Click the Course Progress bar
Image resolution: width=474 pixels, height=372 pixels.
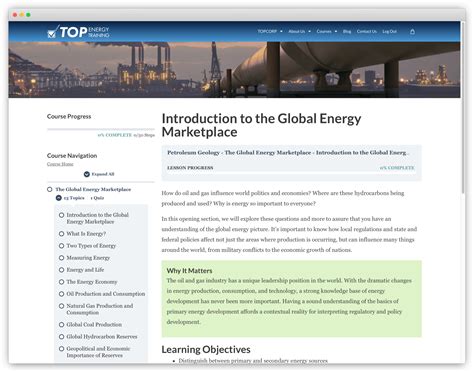point(101,129)
